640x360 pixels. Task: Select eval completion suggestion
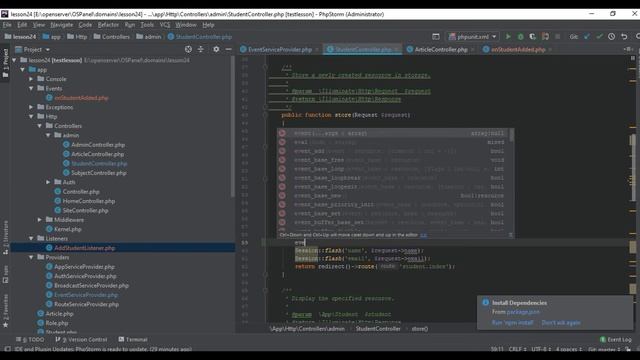(396, 142)
